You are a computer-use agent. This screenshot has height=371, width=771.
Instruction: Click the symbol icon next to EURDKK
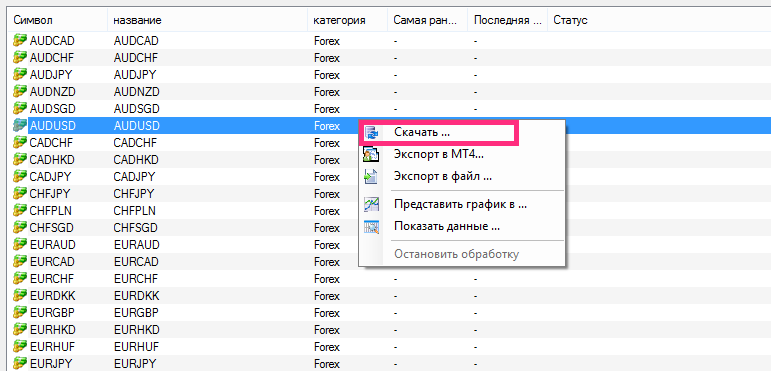20,296
